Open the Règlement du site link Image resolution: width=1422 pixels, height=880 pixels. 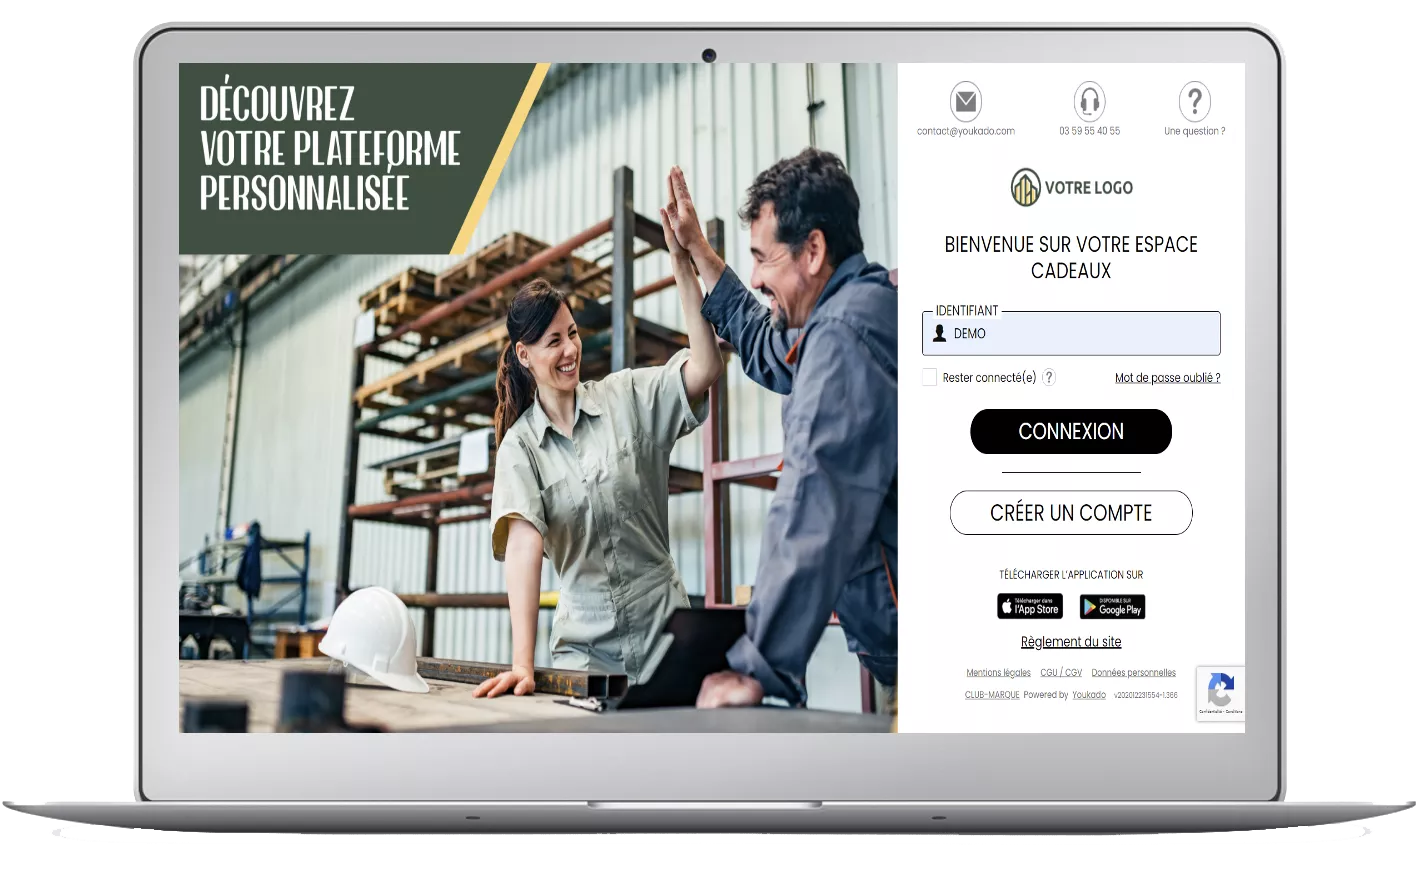click(1071, 642)
